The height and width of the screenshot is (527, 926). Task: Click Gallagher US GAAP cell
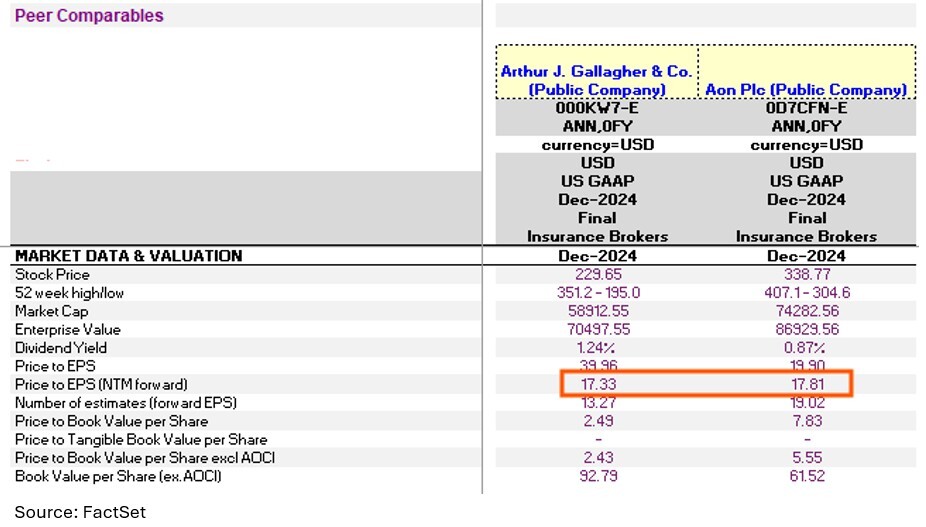tap(597, 181)
